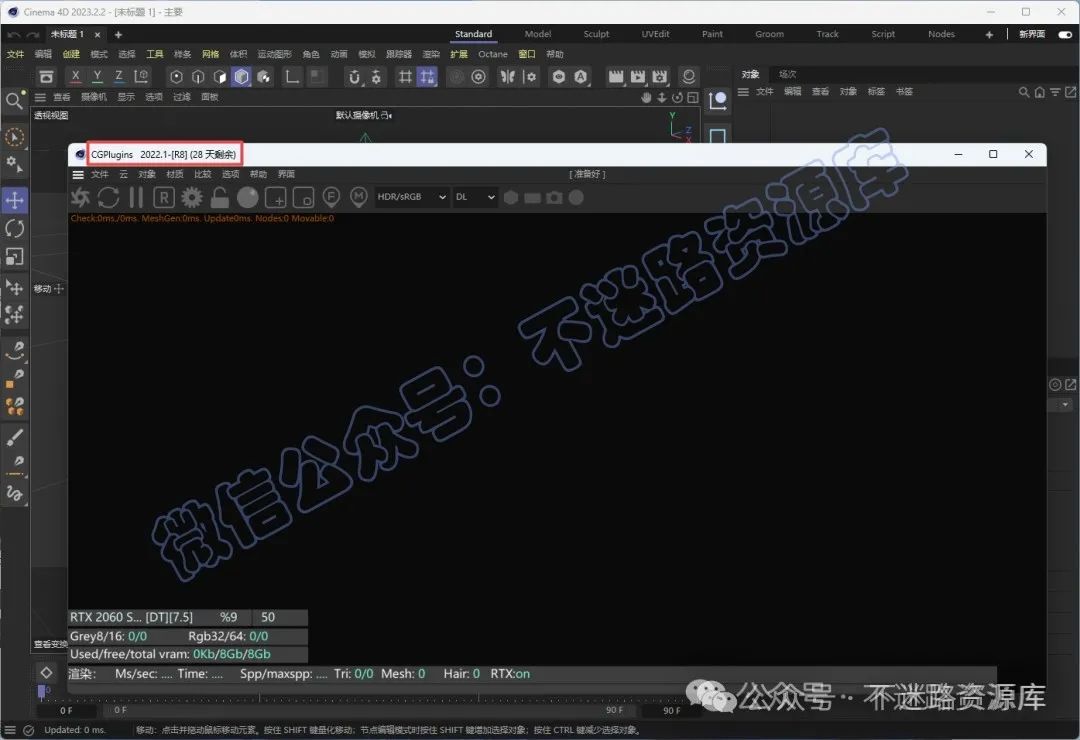Select Texture mode checkered cube icon
1080x740 pixels.
pos(264,77)
